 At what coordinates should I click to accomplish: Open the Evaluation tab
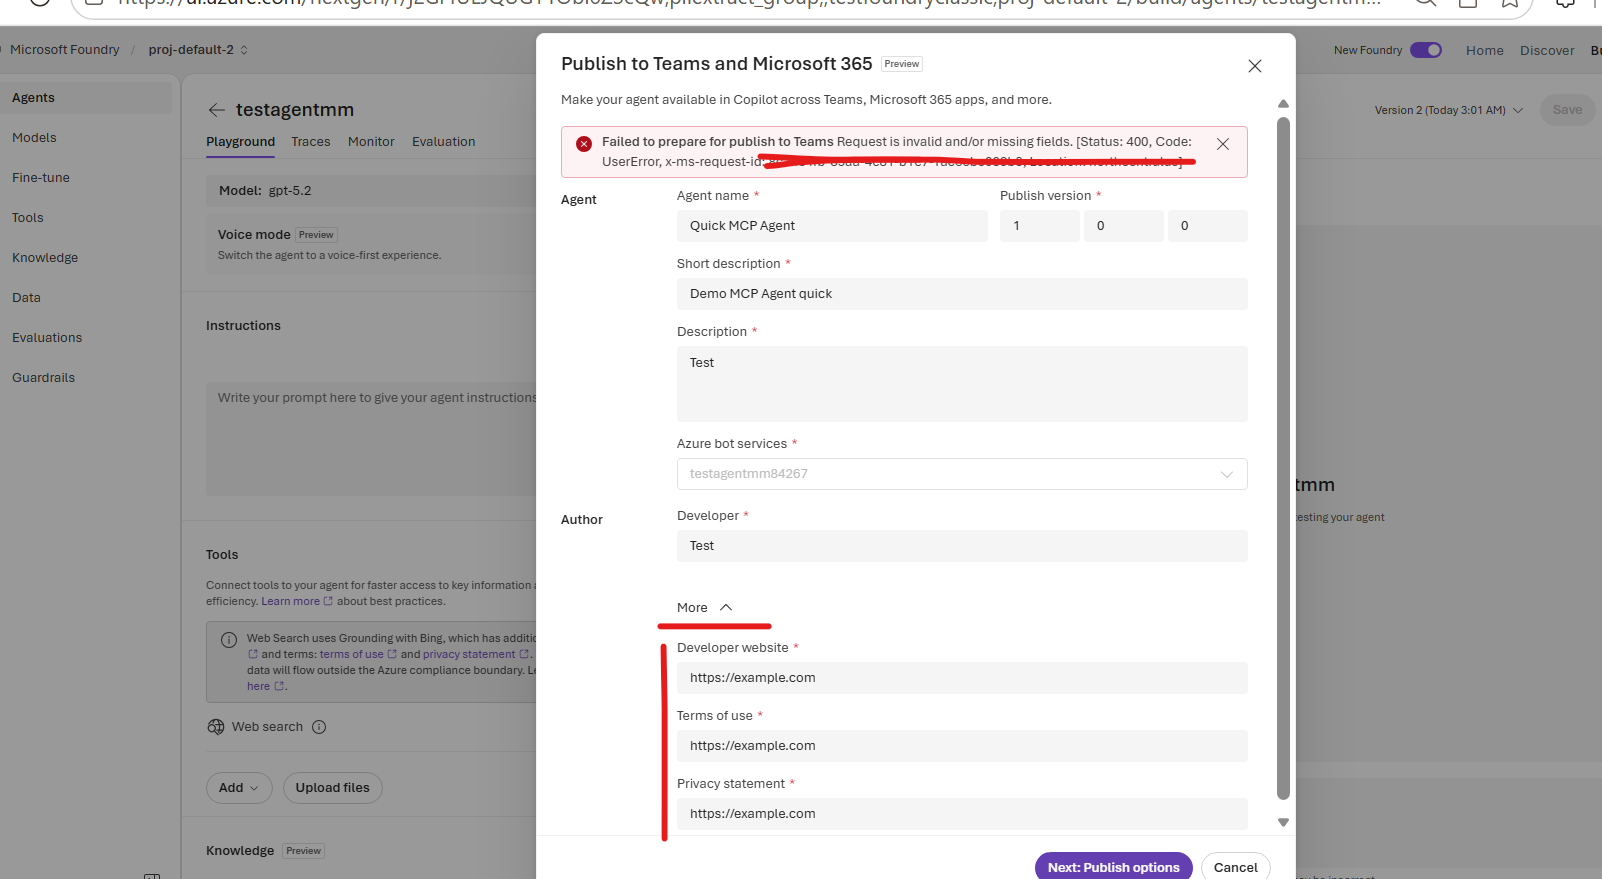point(443,142)
